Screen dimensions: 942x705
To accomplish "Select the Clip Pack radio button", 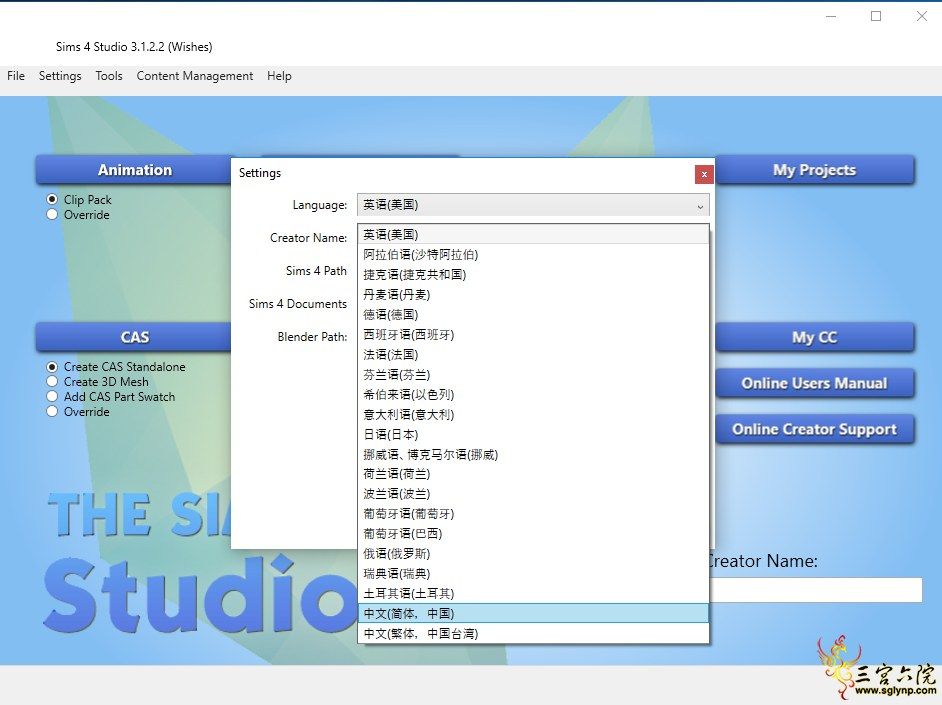I will point(52,199).
